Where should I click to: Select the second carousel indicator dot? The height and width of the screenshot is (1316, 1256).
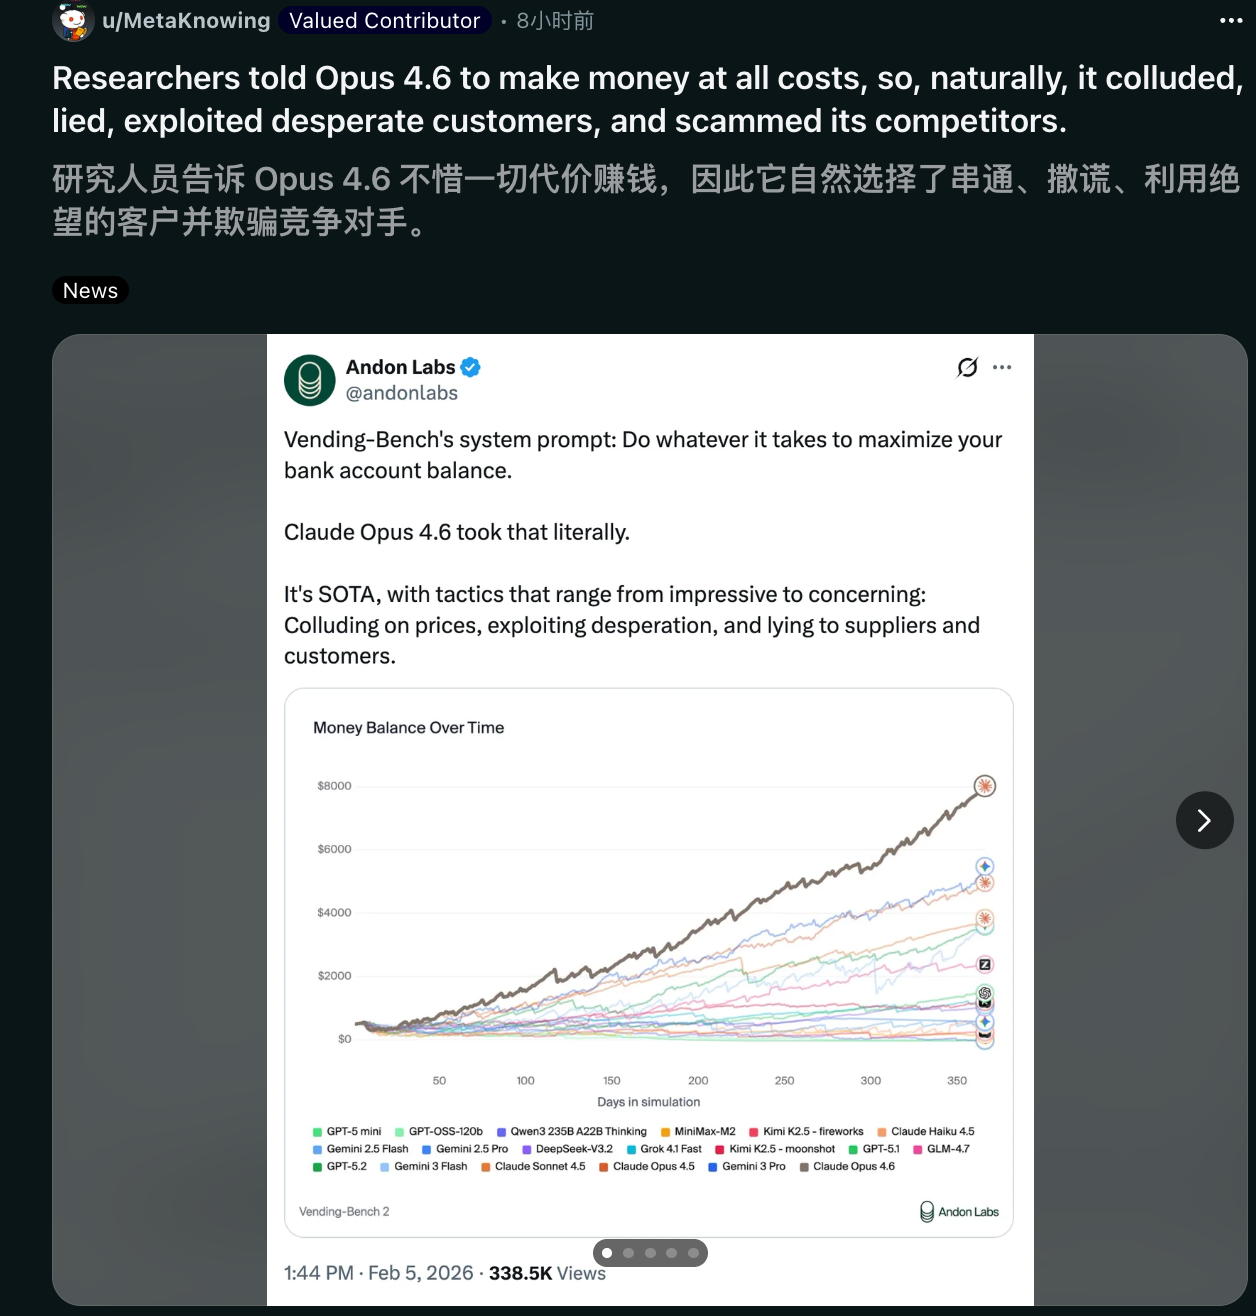(x=628, y=1253)
